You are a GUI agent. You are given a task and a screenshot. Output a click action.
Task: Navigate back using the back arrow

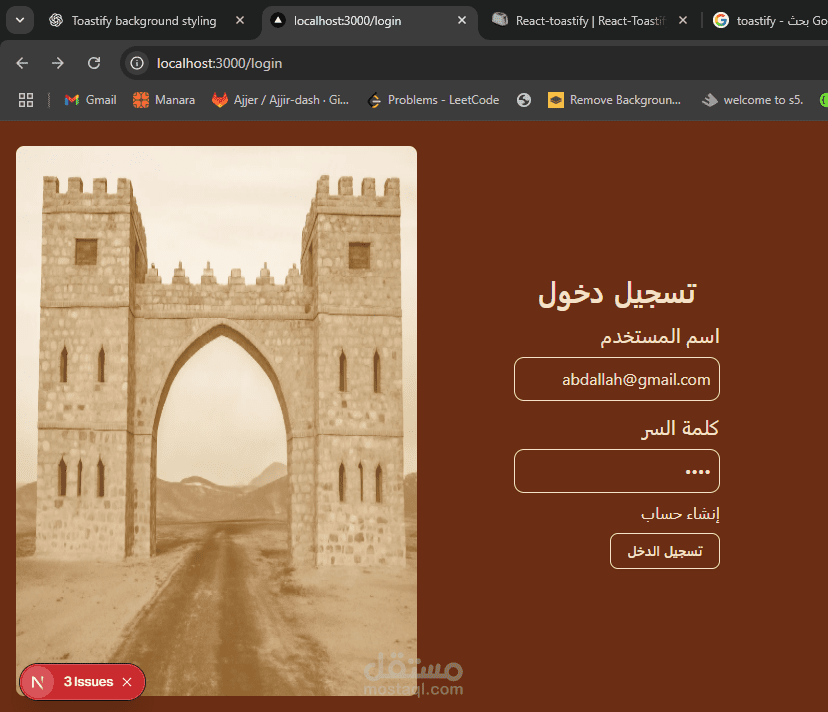(x=21, y=62)
